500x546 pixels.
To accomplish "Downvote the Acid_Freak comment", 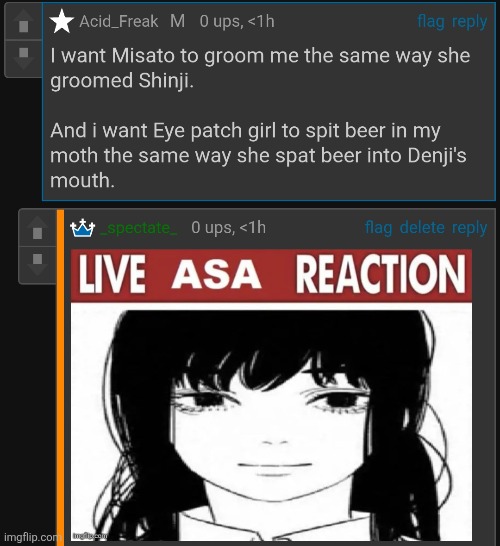I will [x=23, y=57].
